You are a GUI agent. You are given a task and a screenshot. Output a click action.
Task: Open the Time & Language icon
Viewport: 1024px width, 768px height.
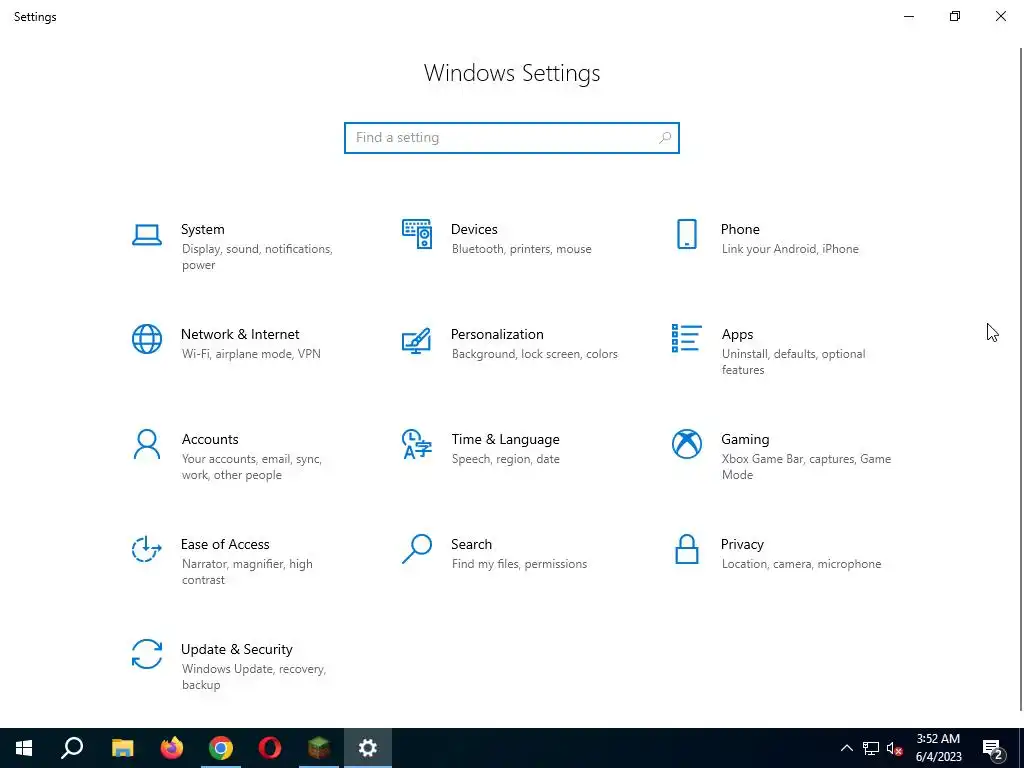(417, 444)
